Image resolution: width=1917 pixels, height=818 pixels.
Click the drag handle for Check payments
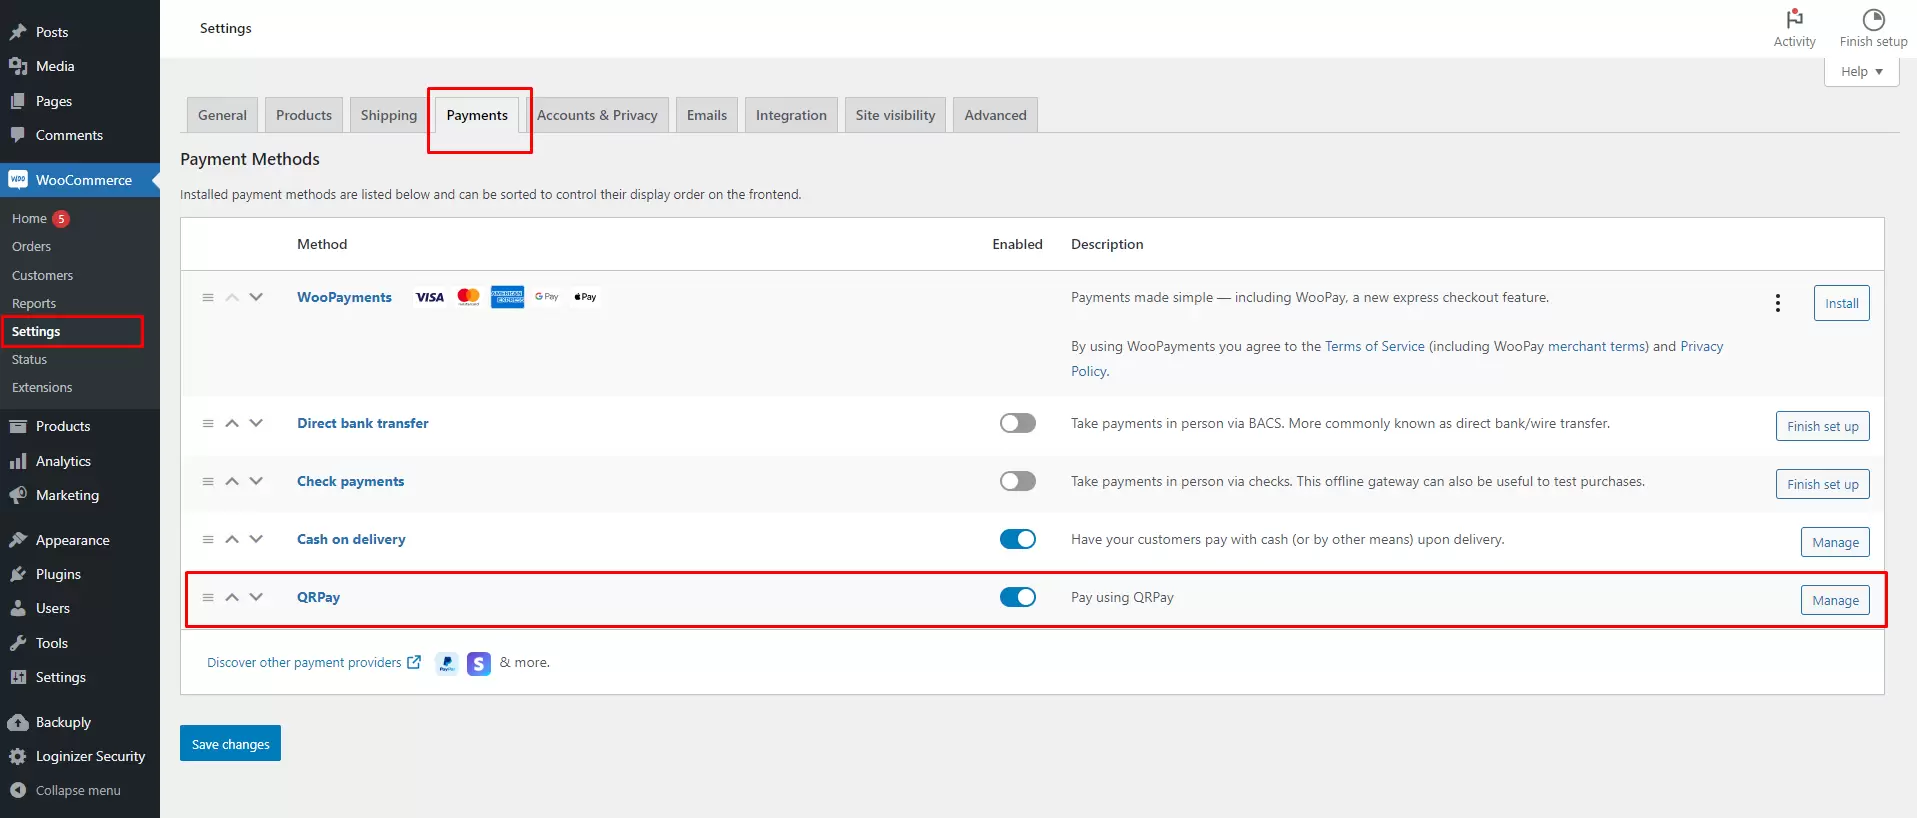point(208,481)
